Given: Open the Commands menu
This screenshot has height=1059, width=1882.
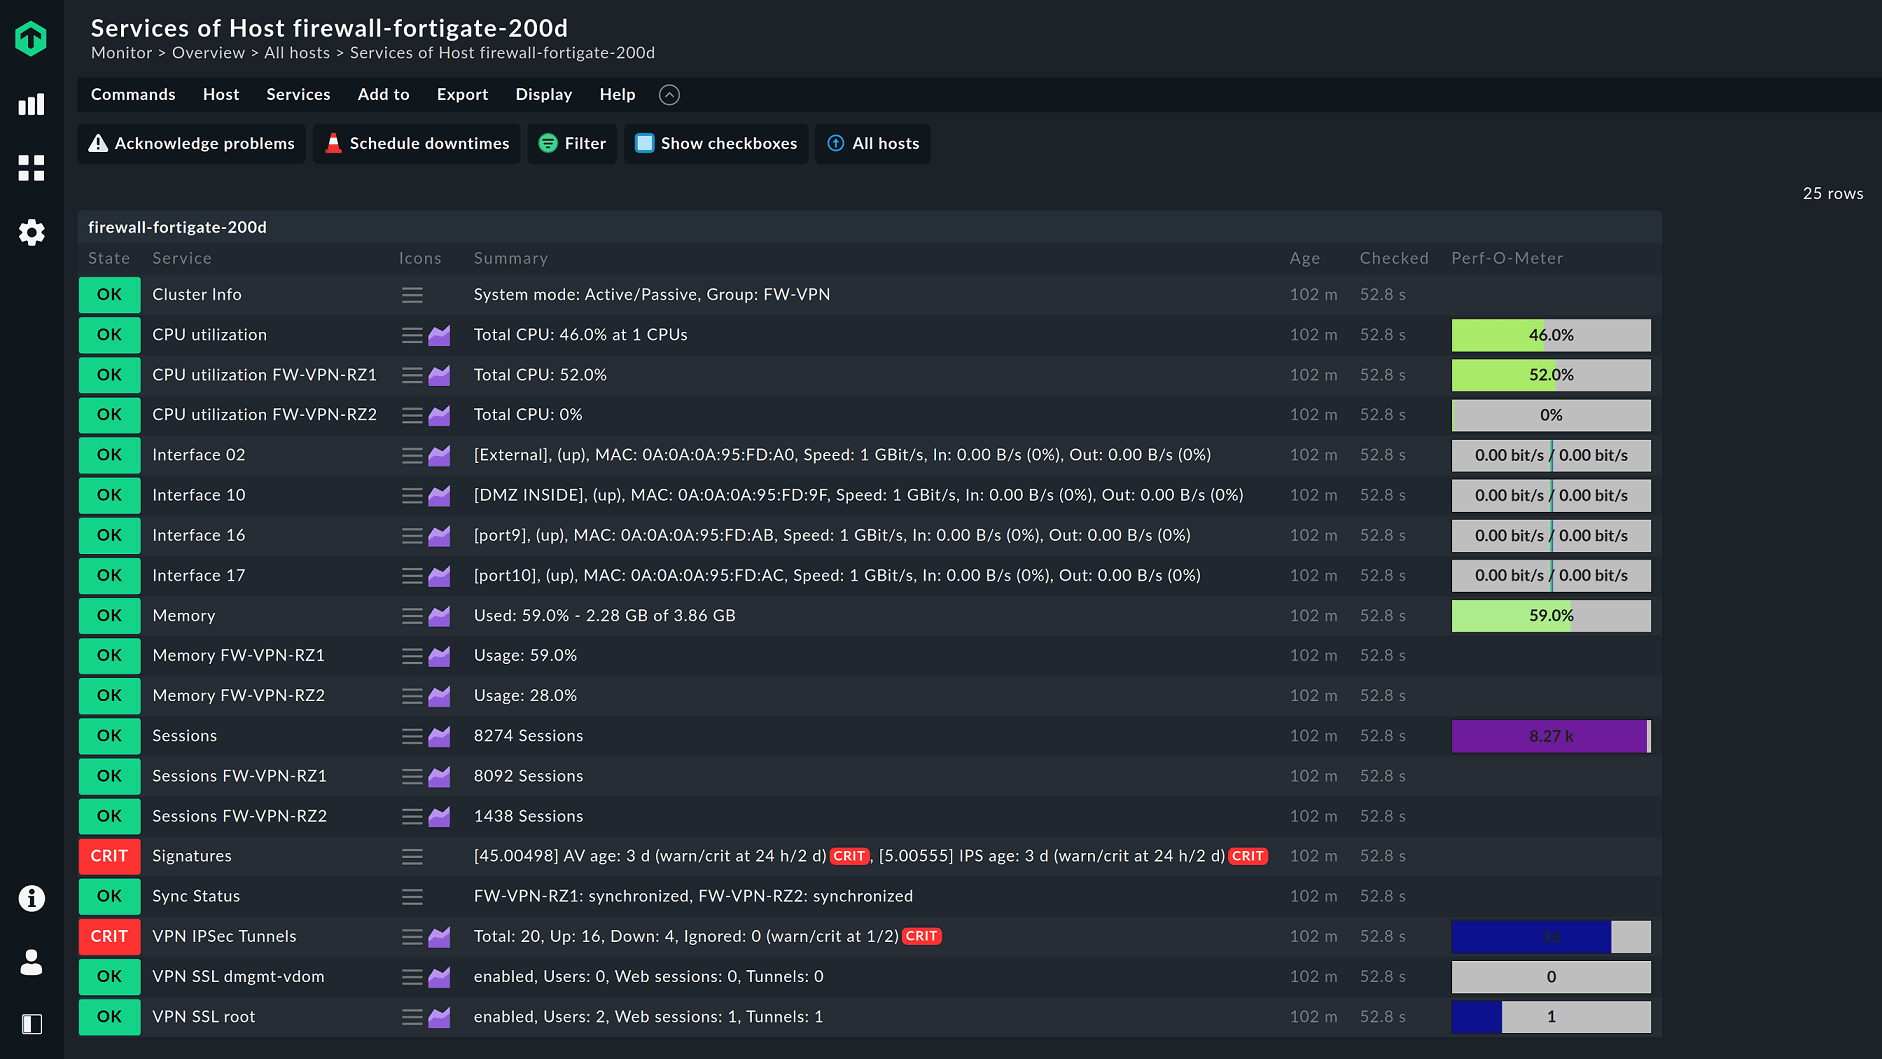Looking at the screenshot, I should click(x=133, y=94).
